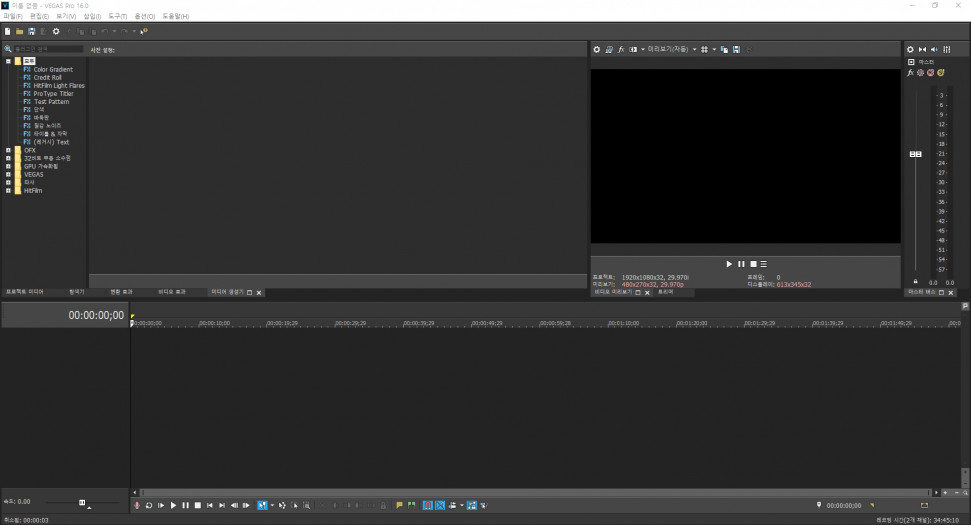This screenshot has width=971, height=525.
Task: Adjust the master volume fader
Action: 915,154
